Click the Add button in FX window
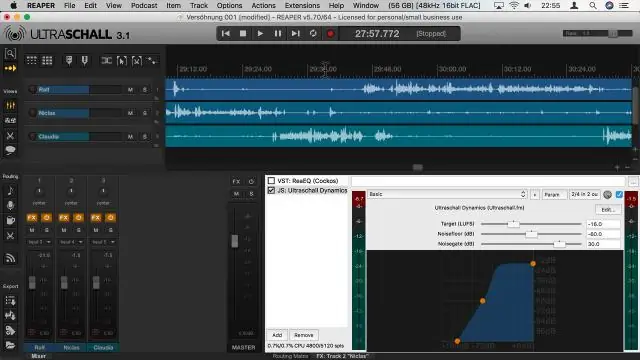The image size is (640, 360). tap(277, 335)
